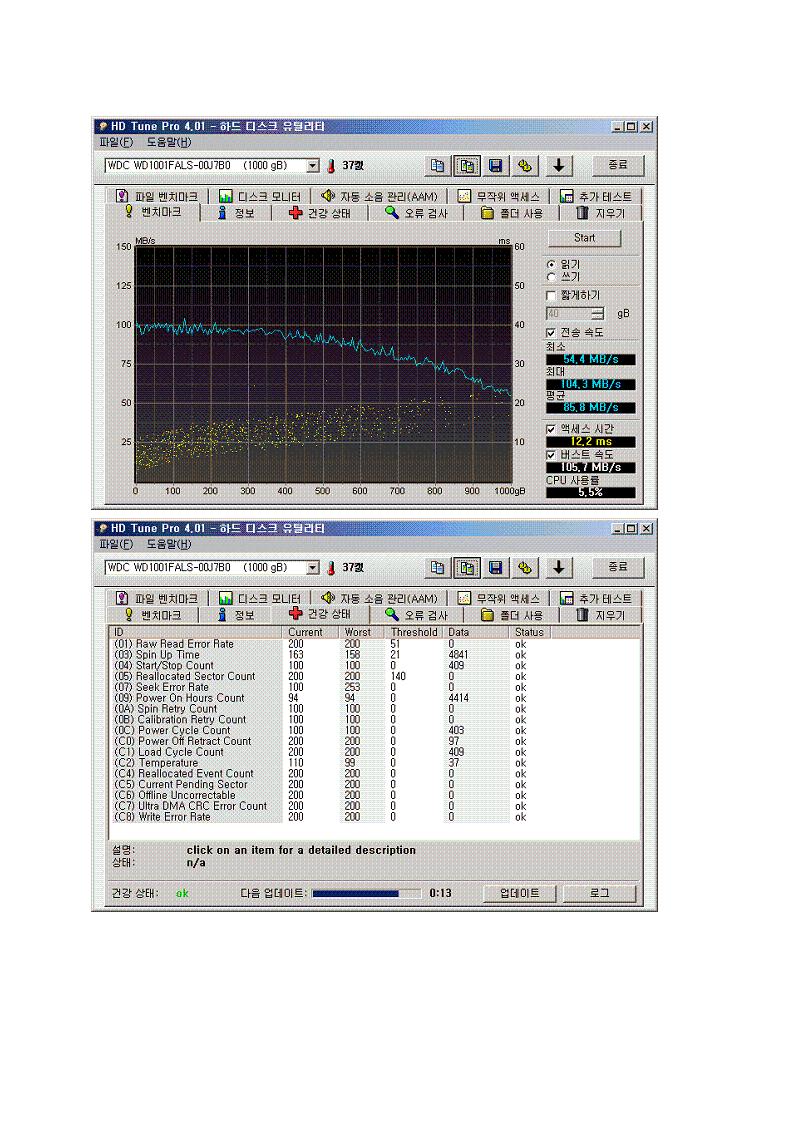Click Status column header
This screenshot has width=794, height=1123.
[529, 632]
